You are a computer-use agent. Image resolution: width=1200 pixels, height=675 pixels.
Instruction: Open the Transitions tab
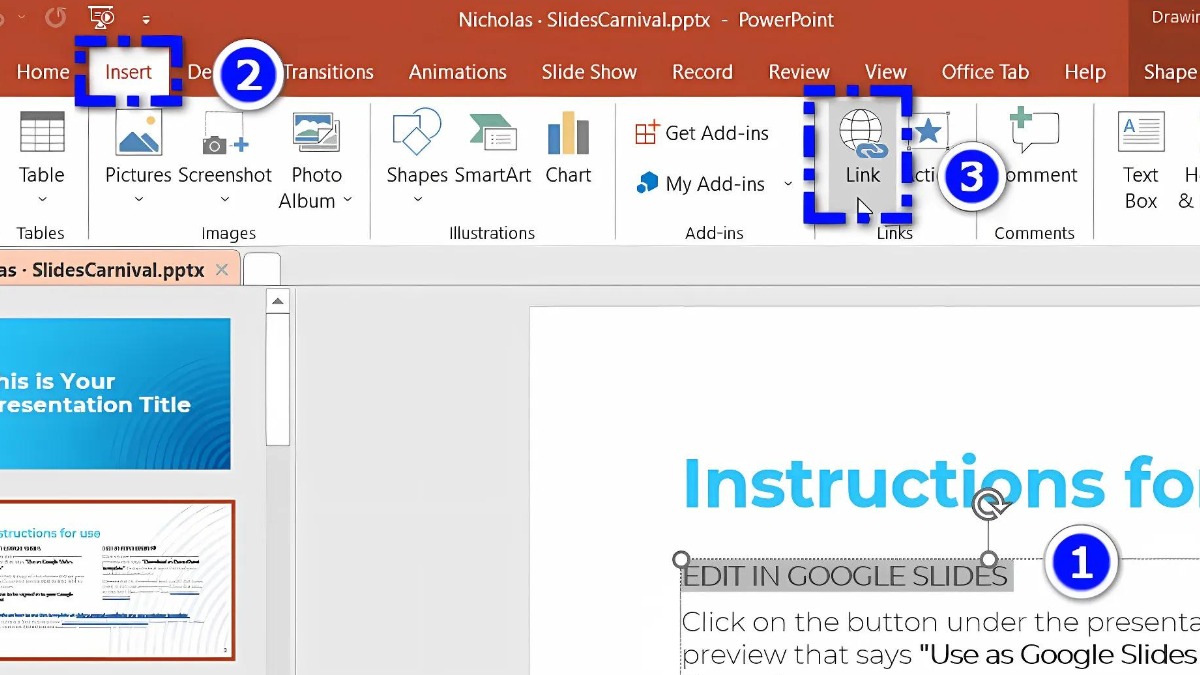tap(329, 72)
